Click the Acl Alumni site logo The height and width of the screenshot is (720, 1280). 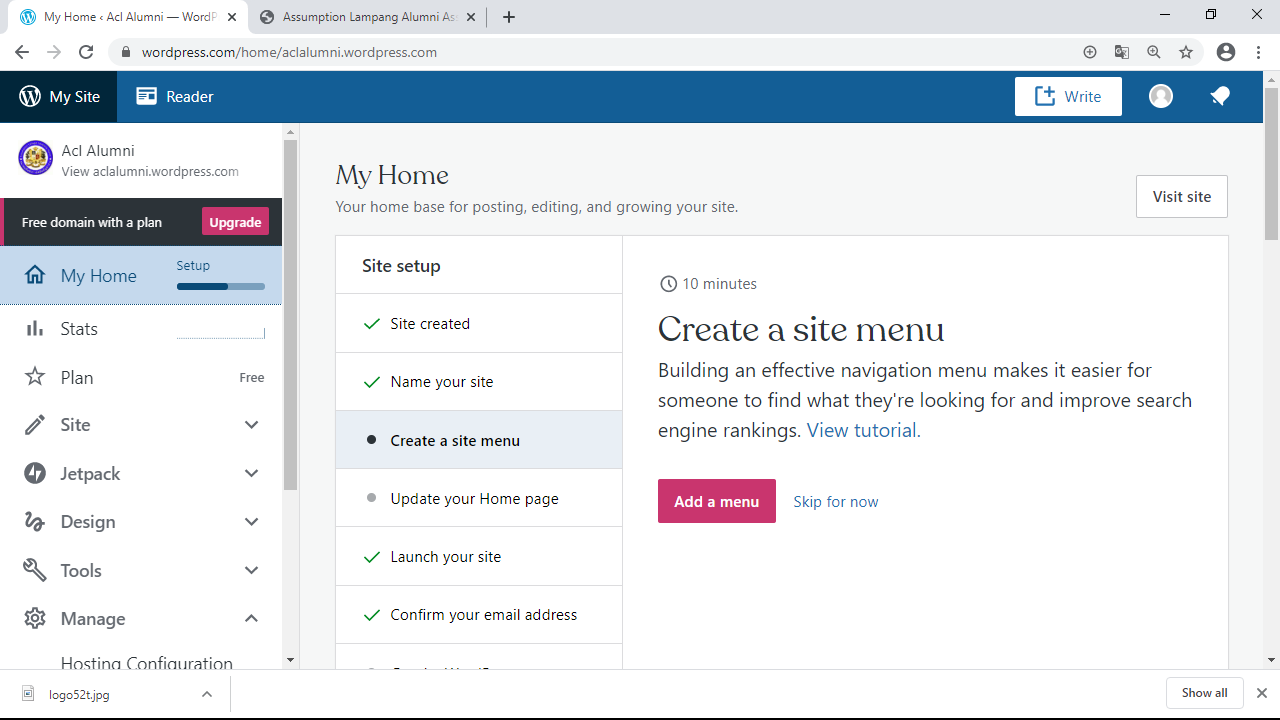[x=36, y=158]
